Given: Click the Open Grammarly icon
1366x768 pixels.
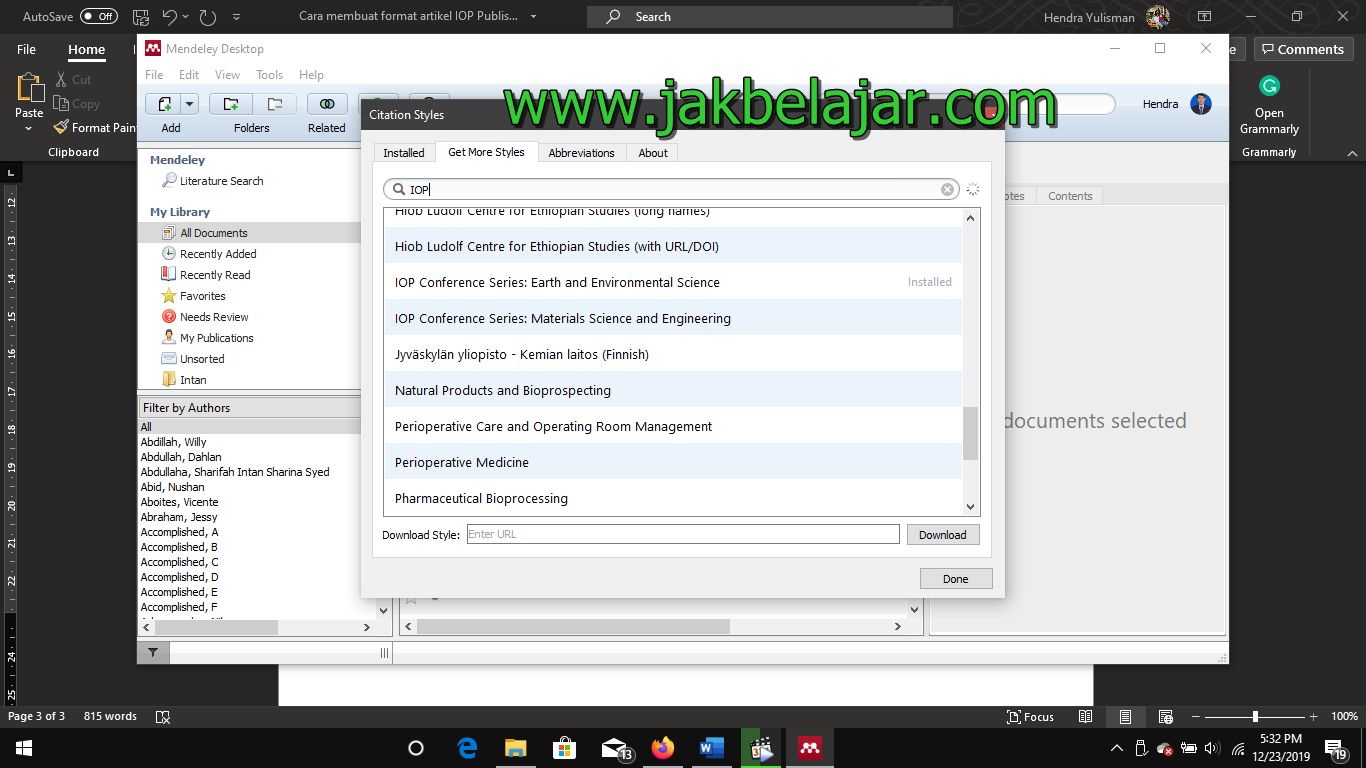Looking at the screenshot, I should [1269, 86].
